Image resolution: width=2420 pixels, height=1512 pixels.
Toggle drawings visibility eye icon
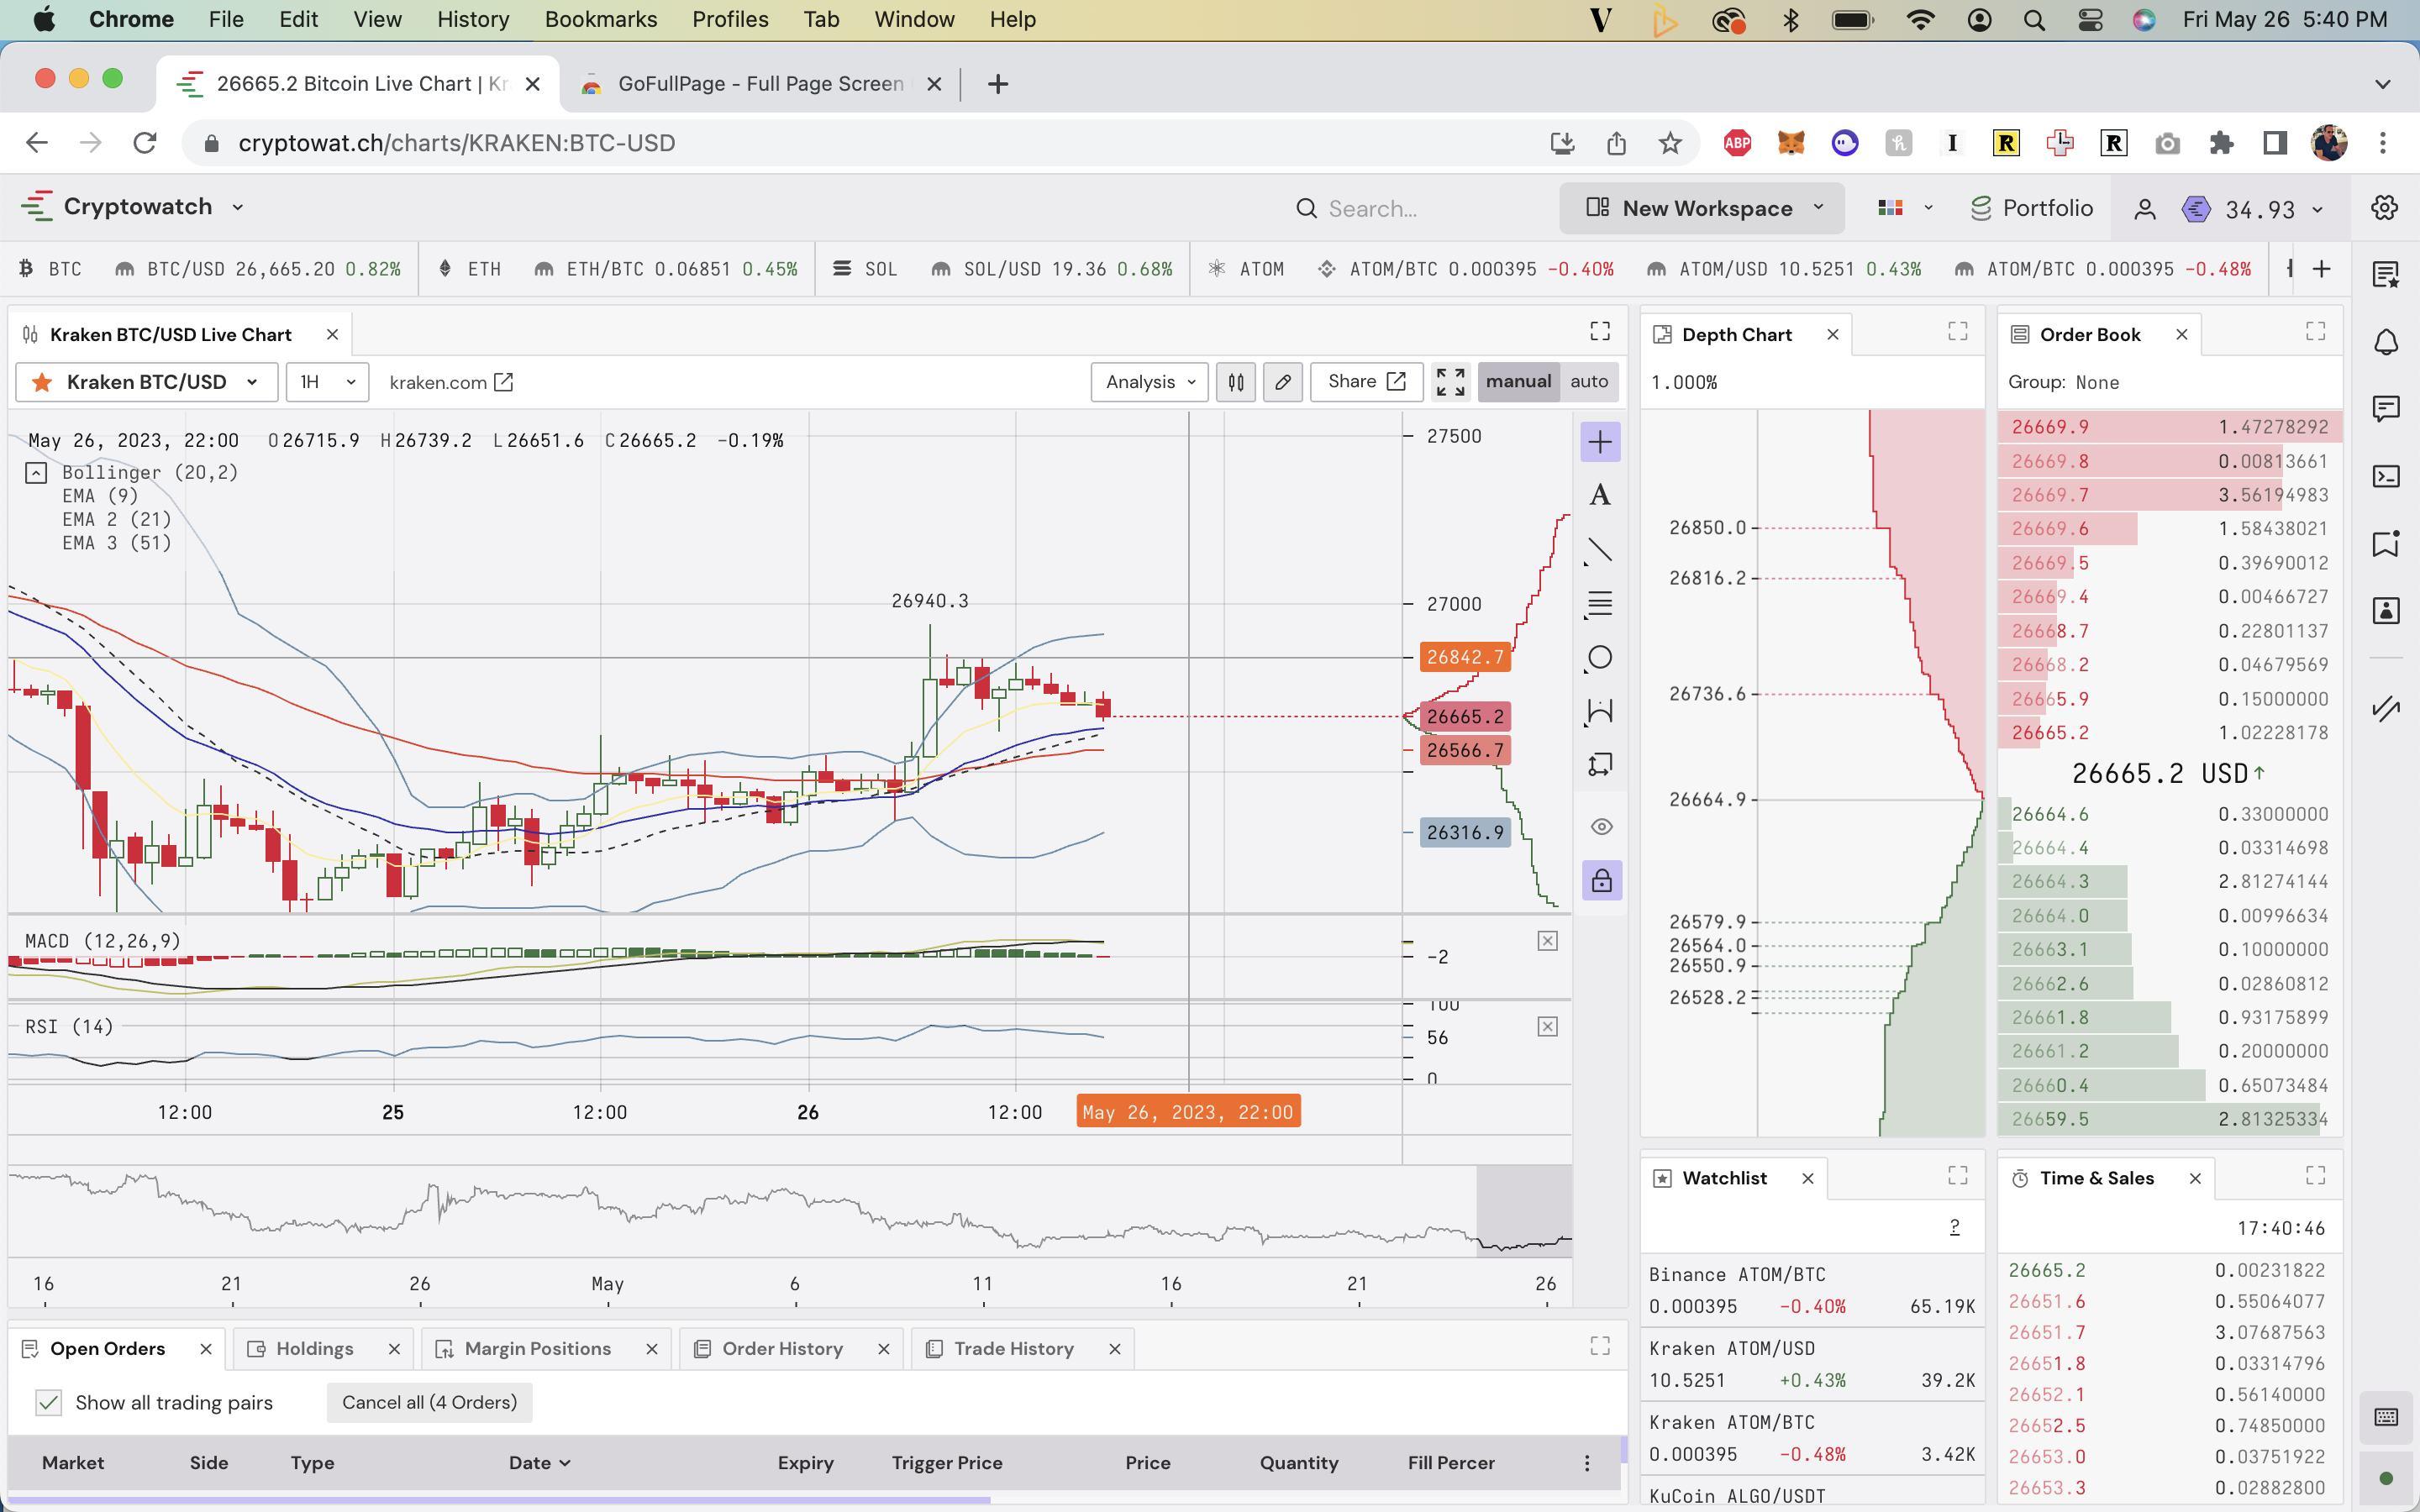(x=1601, y=827)
